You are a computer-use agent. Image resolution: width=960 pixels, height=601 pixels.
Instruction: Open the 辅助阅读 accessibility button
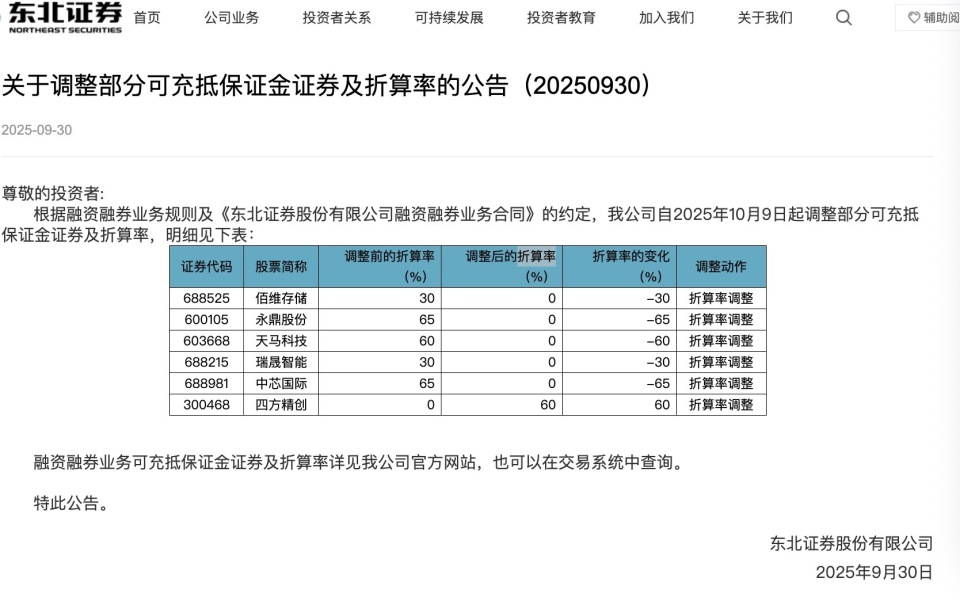pyautogui.click(x=933, y=17)
